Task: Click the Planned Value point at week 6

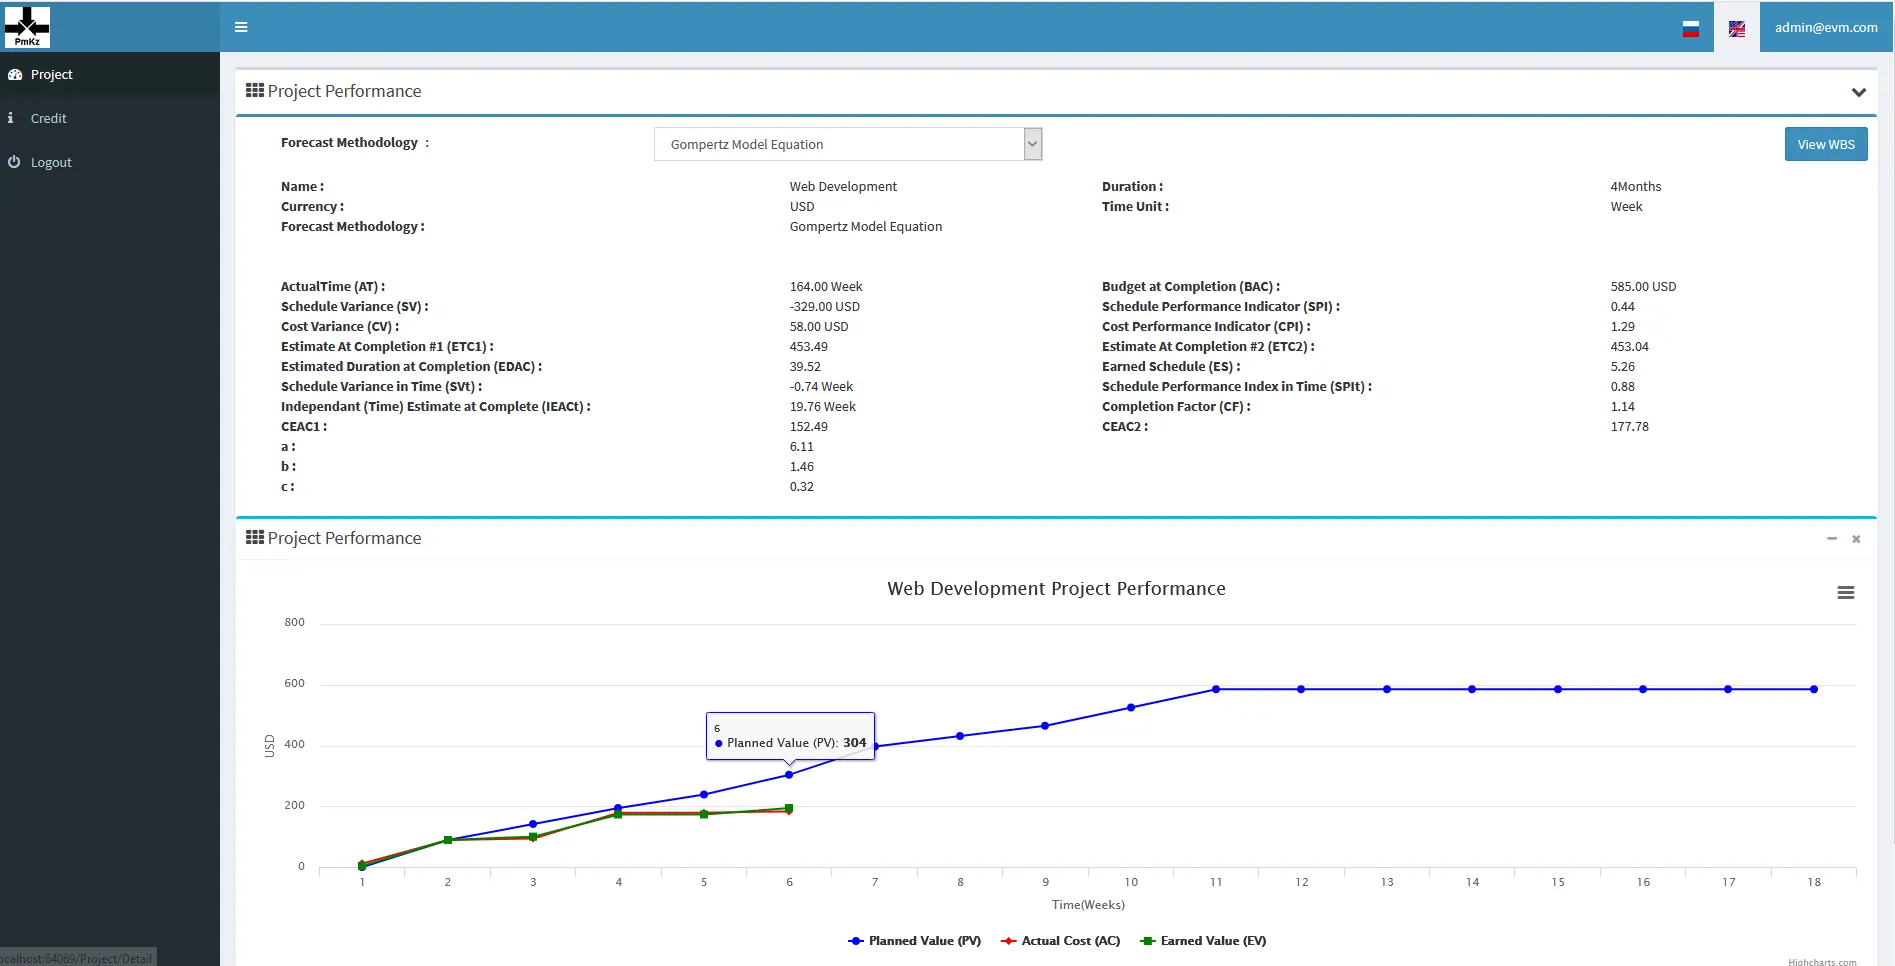Action: [x=789, y=775]
